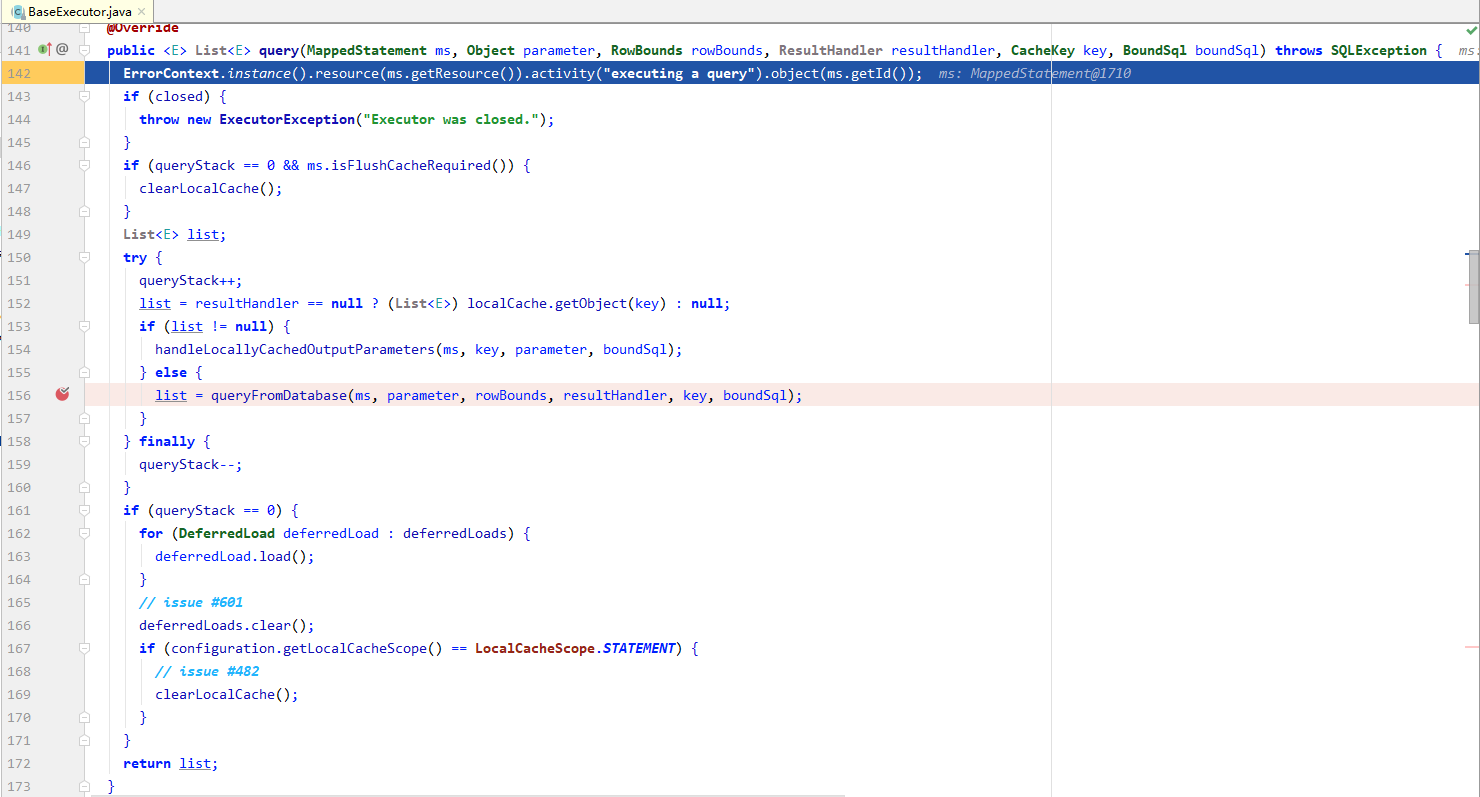Image resolution: width=1480 pixels, height=797 pixels.
Task: Collapse the if (queryStack == 0 && ...) fold on line 146
Action: tap(84, 165)
